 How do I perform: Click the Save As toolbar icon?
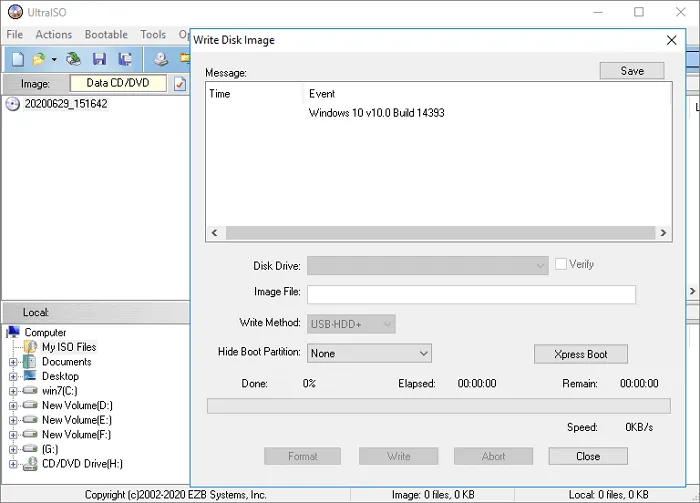point(125,60)
